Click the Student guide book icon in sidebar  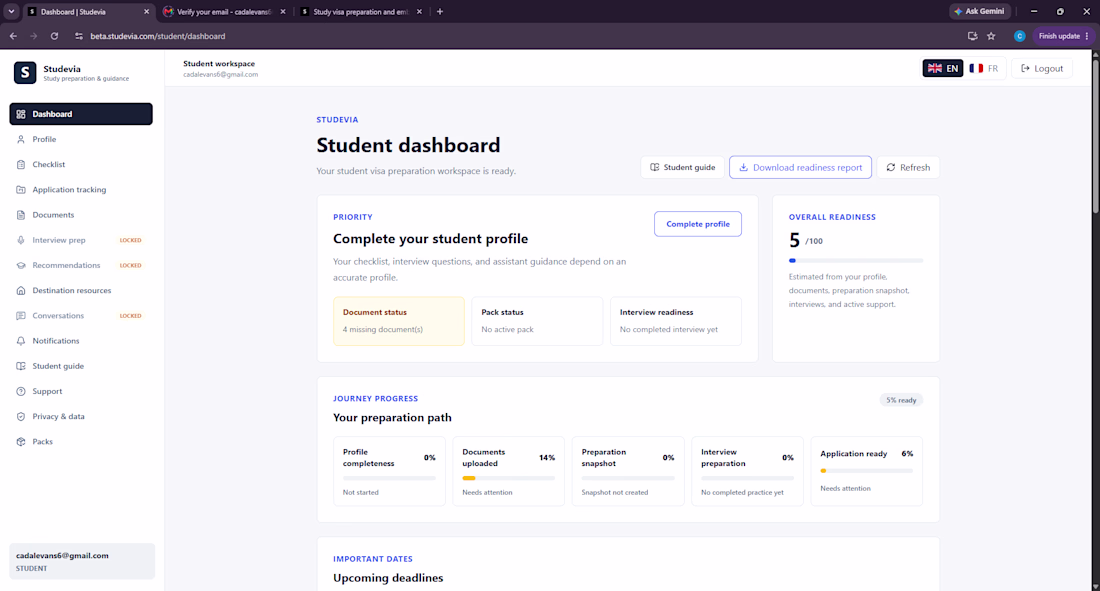point(21,366)
